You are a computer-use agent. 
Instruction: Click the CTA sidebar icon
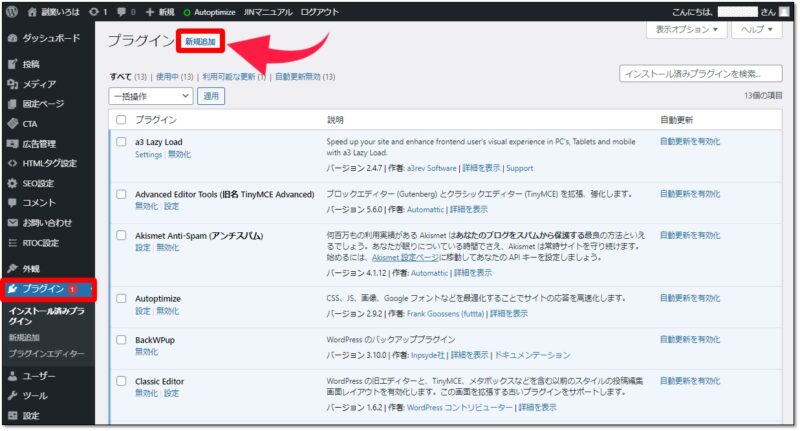click(13, 123)
